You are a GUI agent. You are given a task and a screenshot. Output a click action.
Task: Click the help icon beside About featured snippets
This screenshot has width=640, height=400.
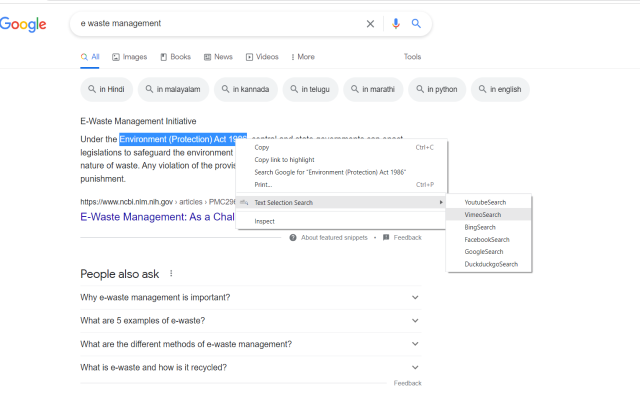293,238
